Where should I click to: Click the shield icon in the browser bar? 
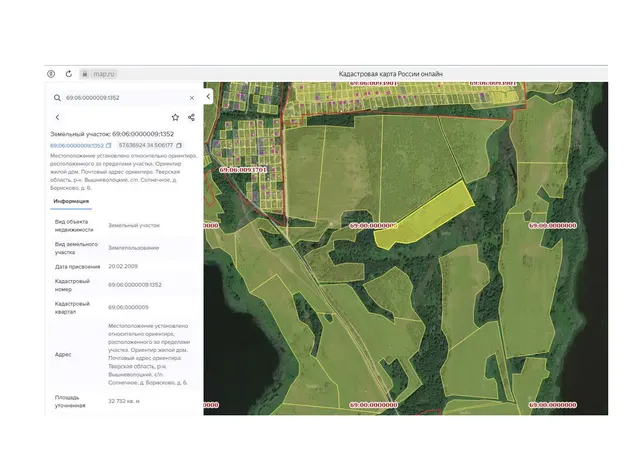[51, 74]
